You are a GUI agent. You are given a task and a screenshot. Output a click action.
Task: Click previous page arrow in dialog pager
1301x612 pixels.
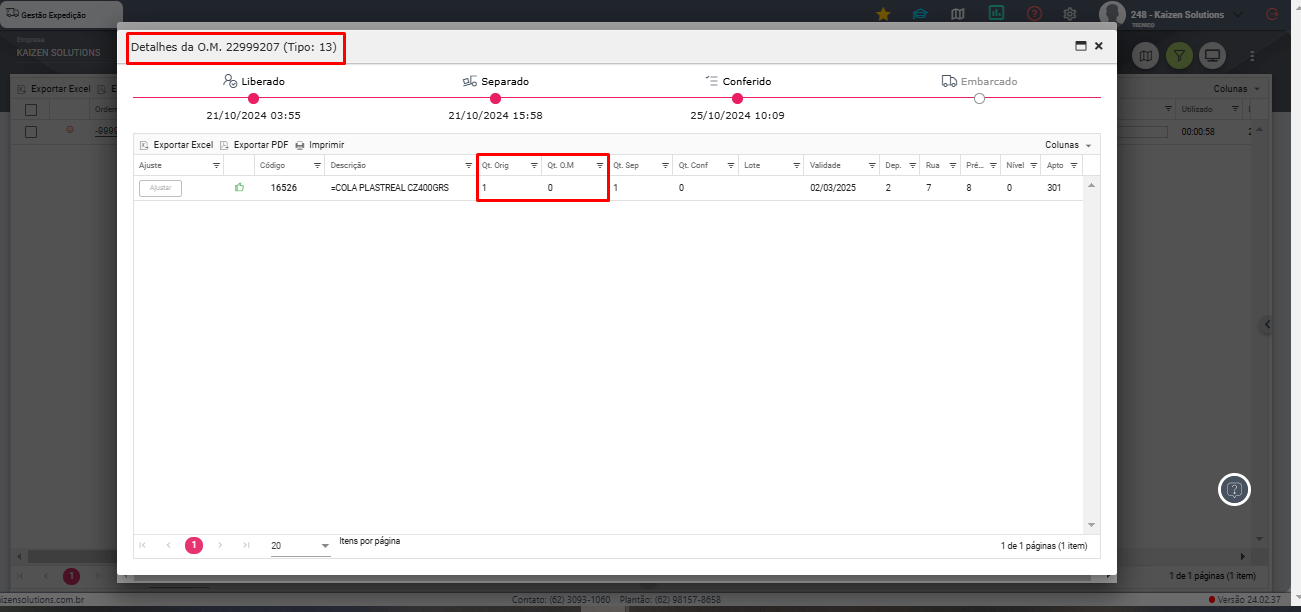pyautogui.click(x=168, y=545)
